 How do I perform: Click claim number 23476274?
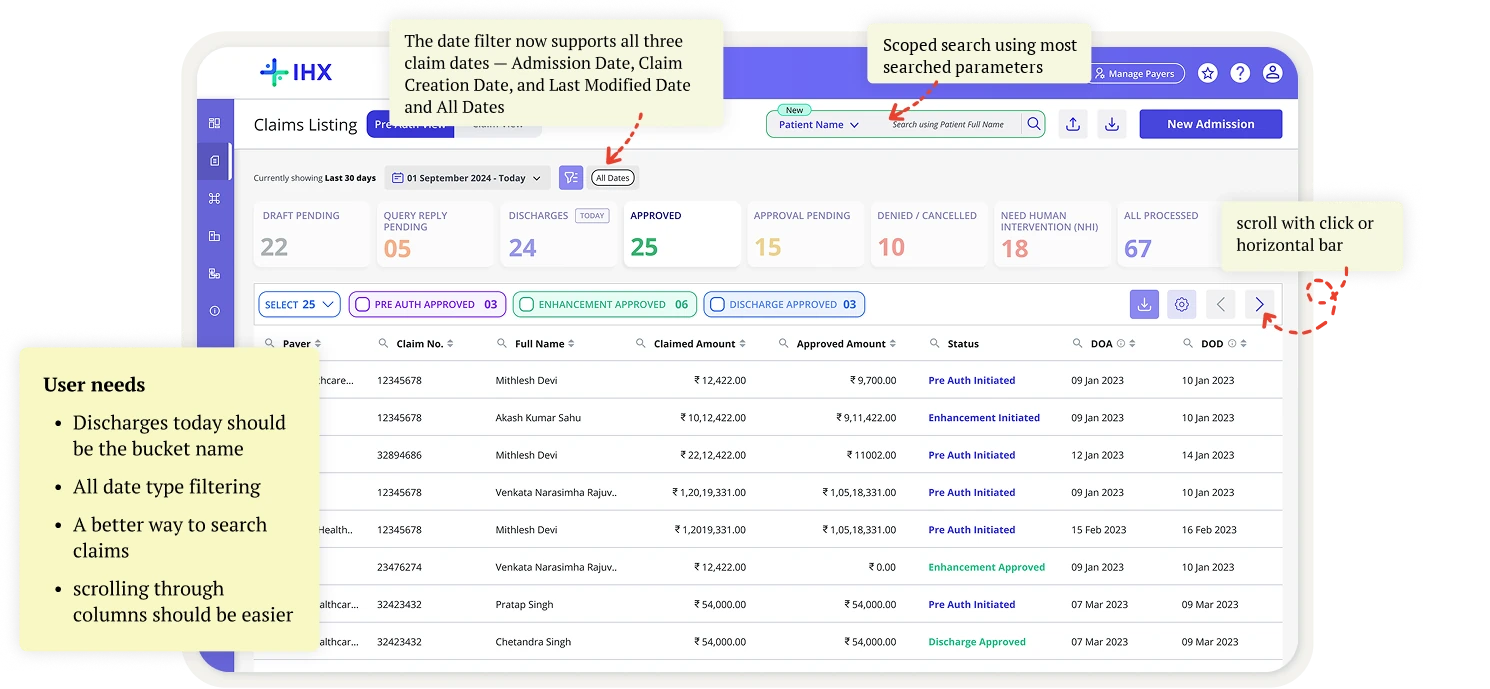tap(399, 567)
